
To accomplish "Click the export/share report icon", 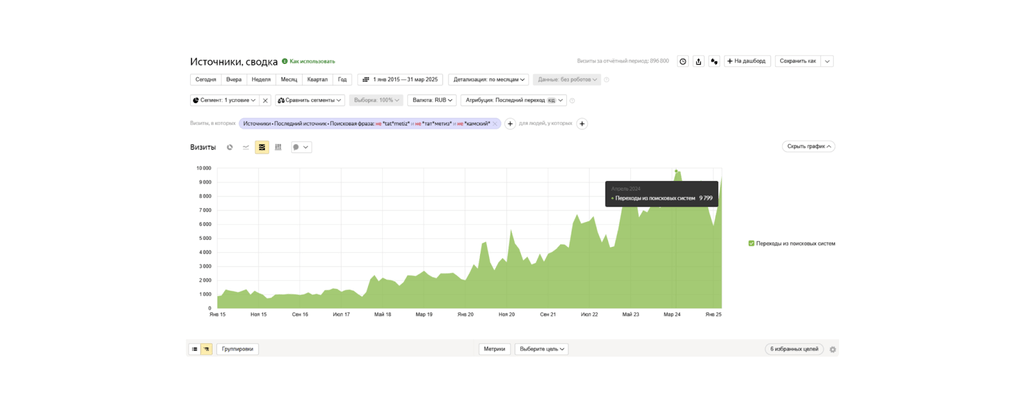I will tap(699, 62).
